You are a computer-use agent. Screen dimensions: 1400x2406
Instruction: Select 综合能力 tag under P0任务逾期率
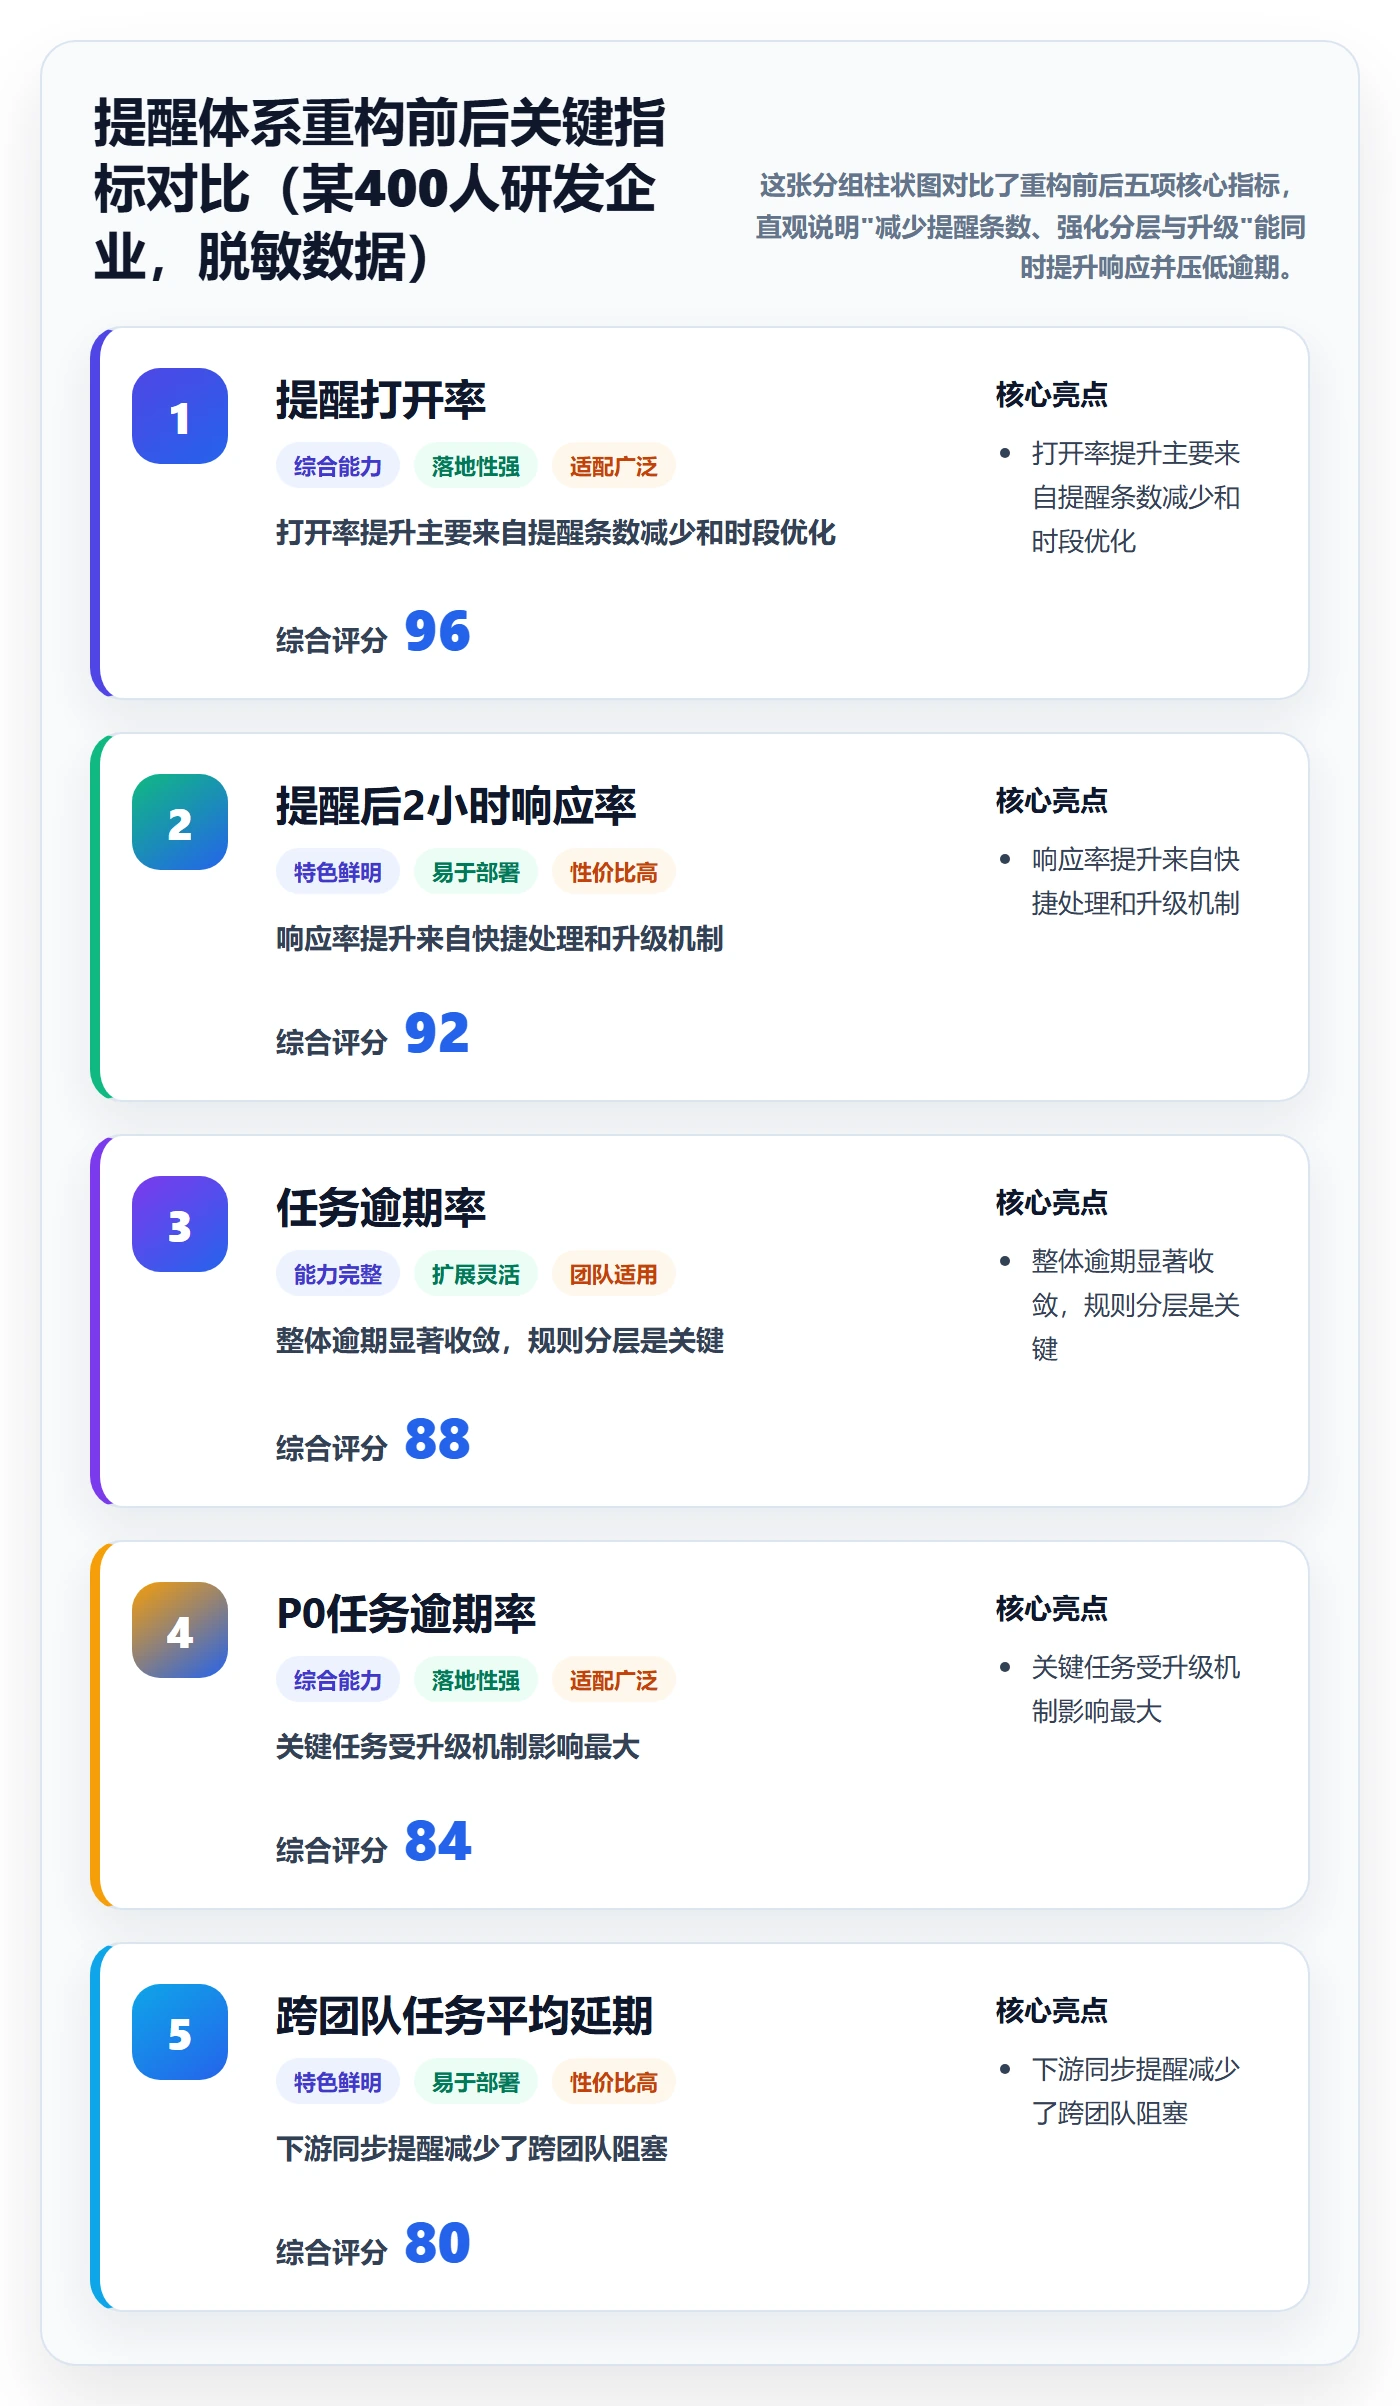[x=338, y=1680]
